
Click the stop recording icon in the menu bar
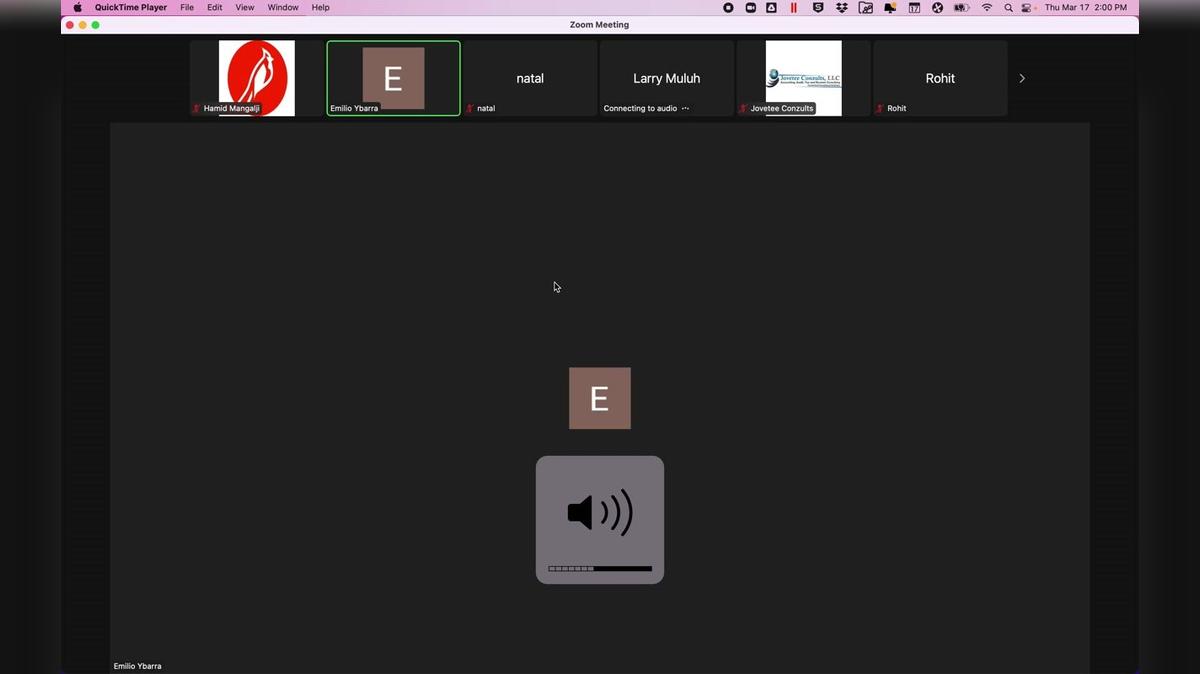pyautogui.click(x=728, y=8)
